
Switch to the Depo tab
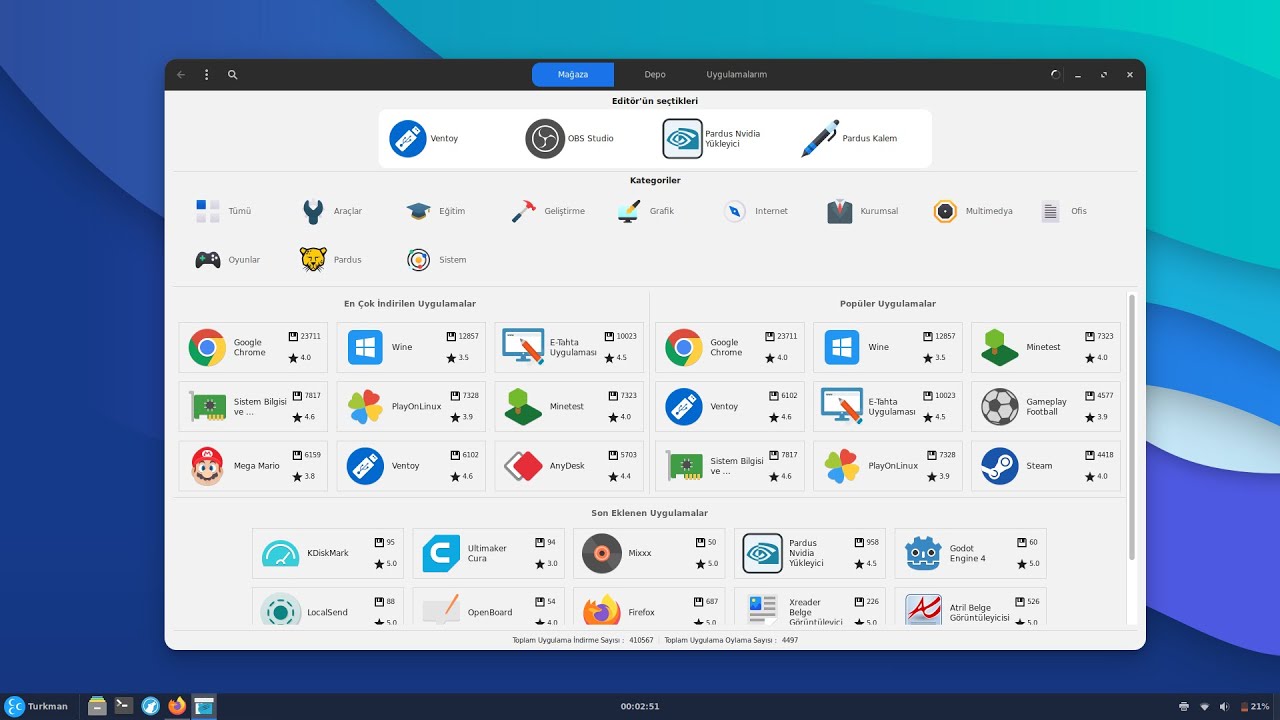tap(655, 74)
